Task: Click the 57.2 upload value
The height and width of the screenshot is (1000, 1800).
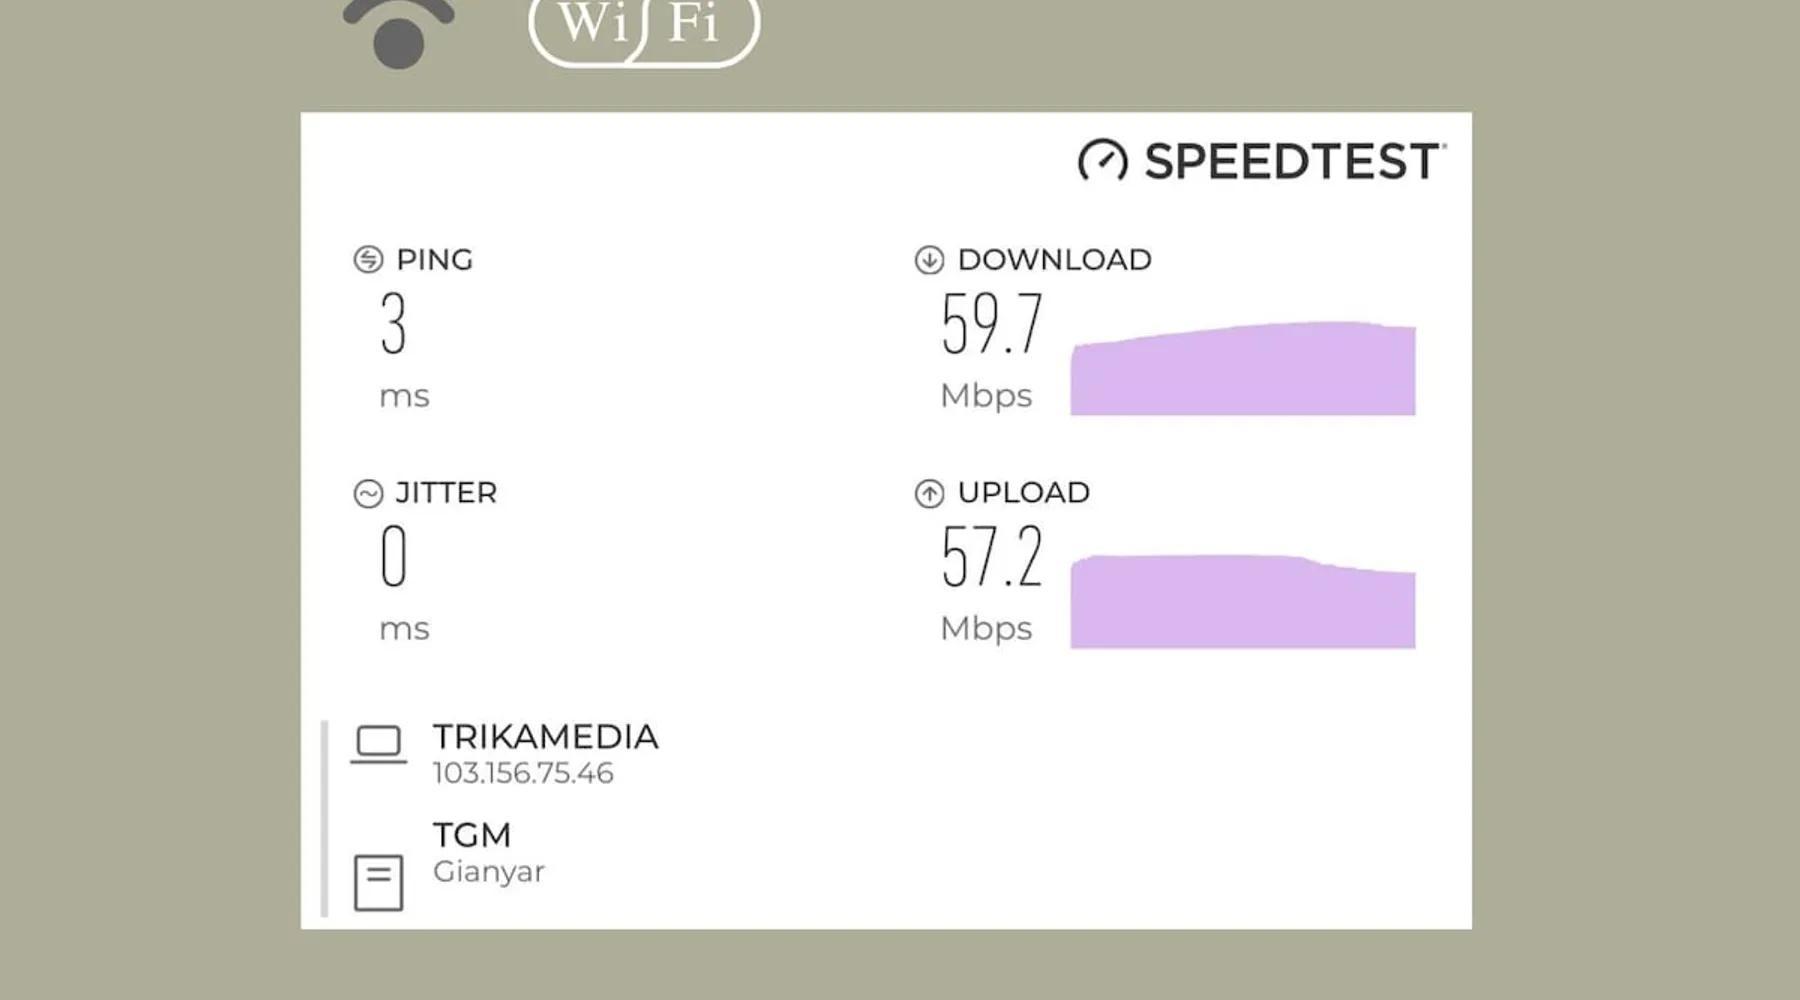Action: pos(992,557)
